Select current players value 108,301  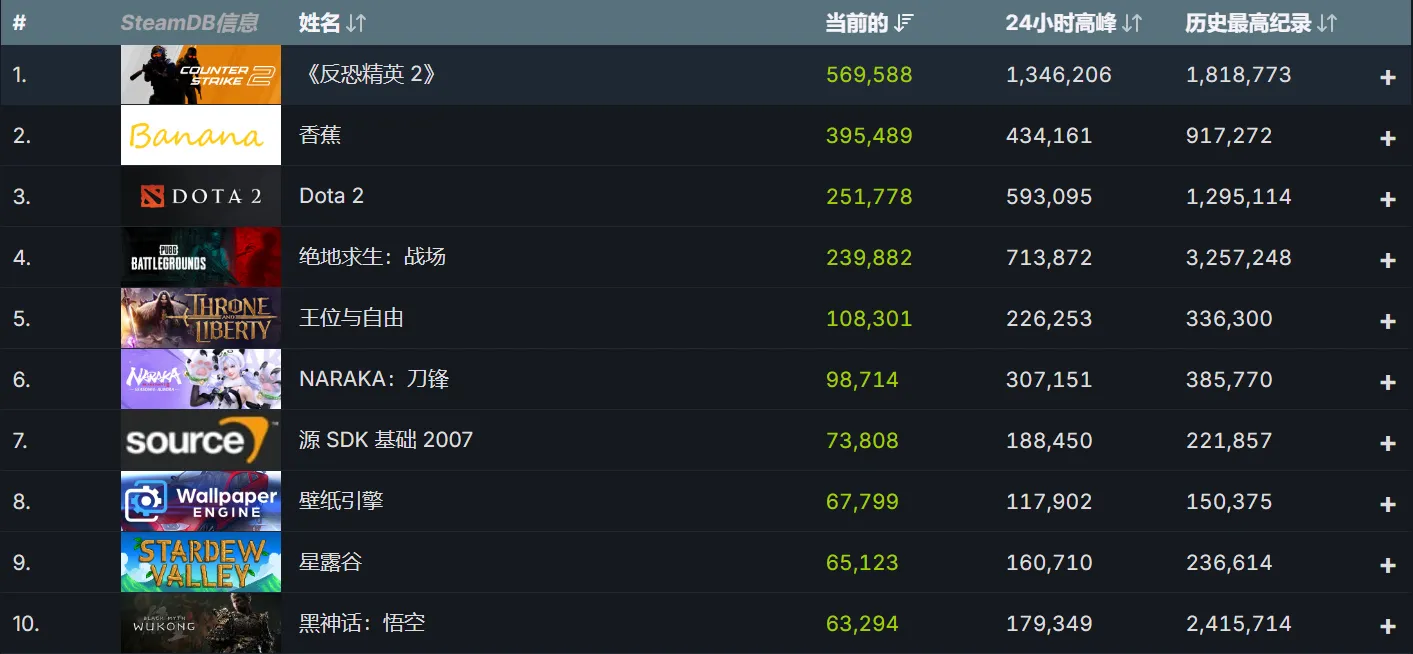pyautogui.click(x=869, y=319)
